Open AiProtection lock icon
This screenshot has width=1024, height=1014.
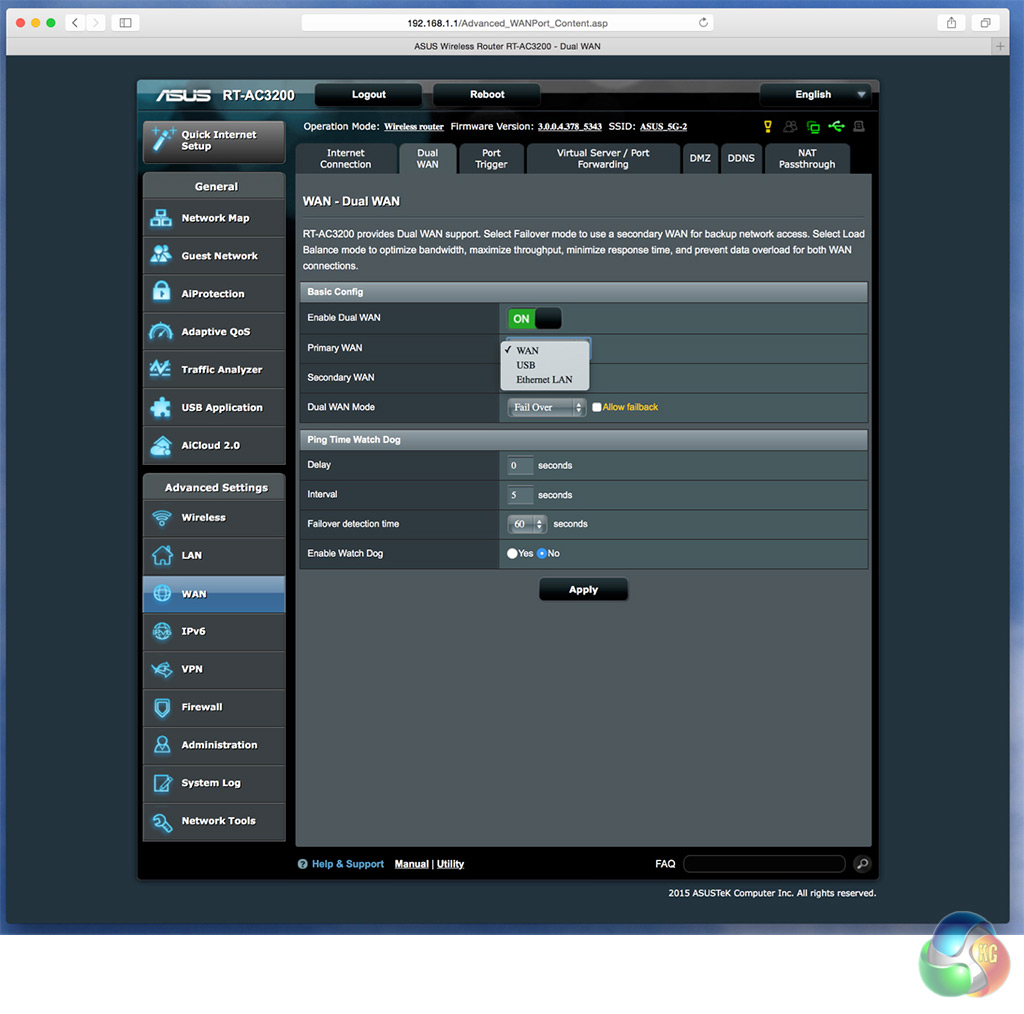pos(161,293)
